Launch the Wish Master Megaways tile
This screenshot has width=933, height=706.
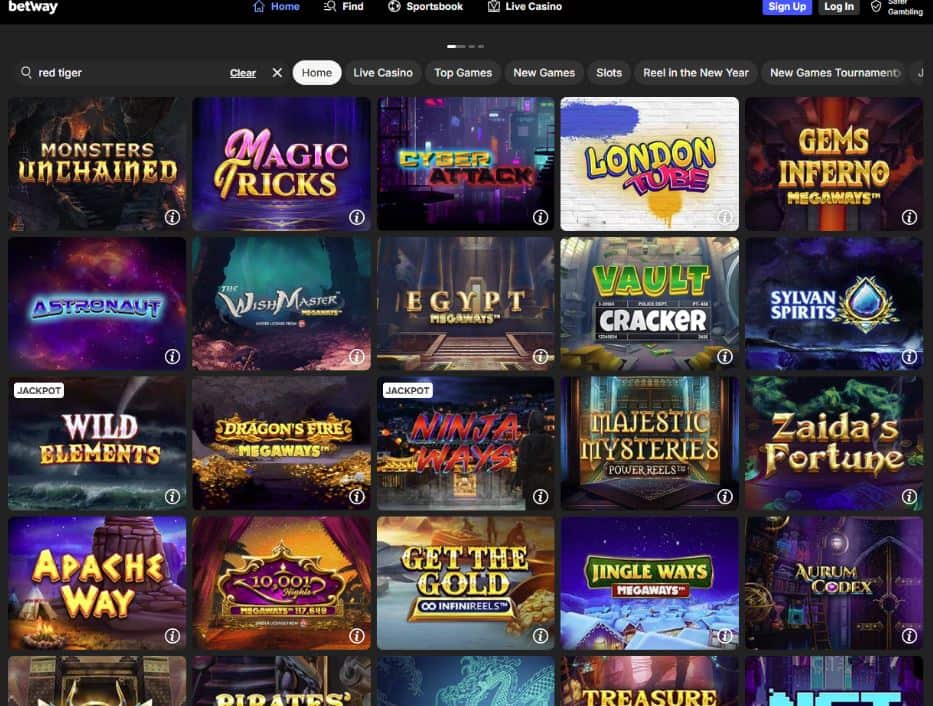coord(281,303)
